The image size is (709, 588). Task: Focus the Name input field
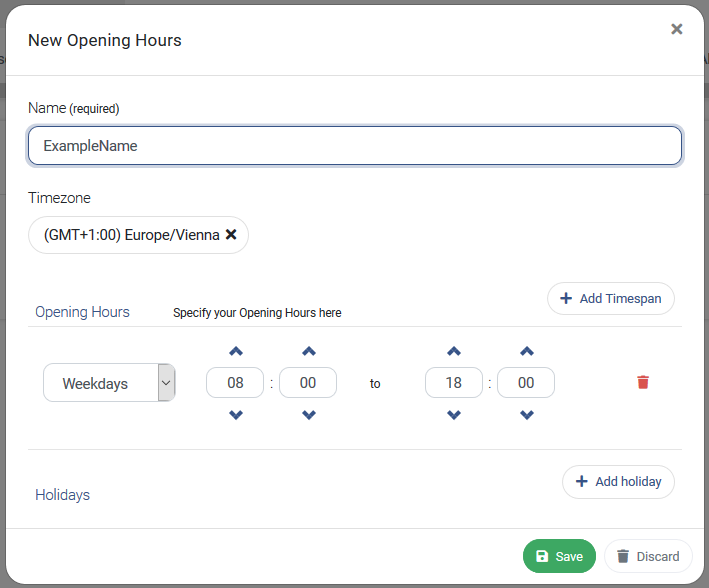point(355,146)
